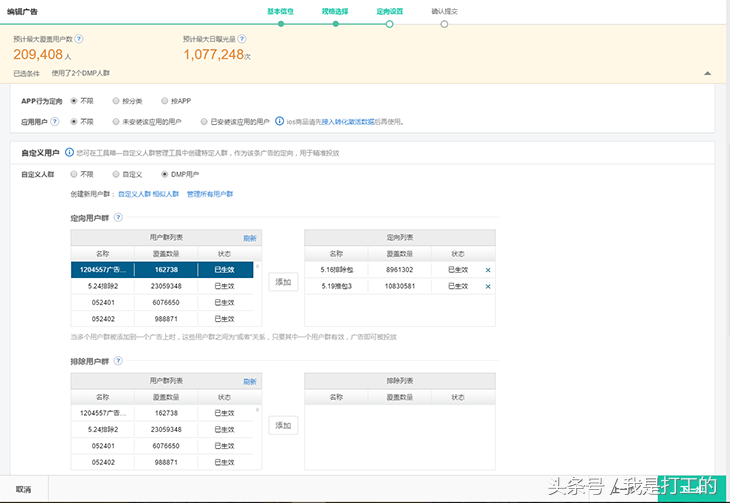Click info icon next to iOS商品 note
The width and height of the screenshot is (730, 503).
(x=279, y=121)
